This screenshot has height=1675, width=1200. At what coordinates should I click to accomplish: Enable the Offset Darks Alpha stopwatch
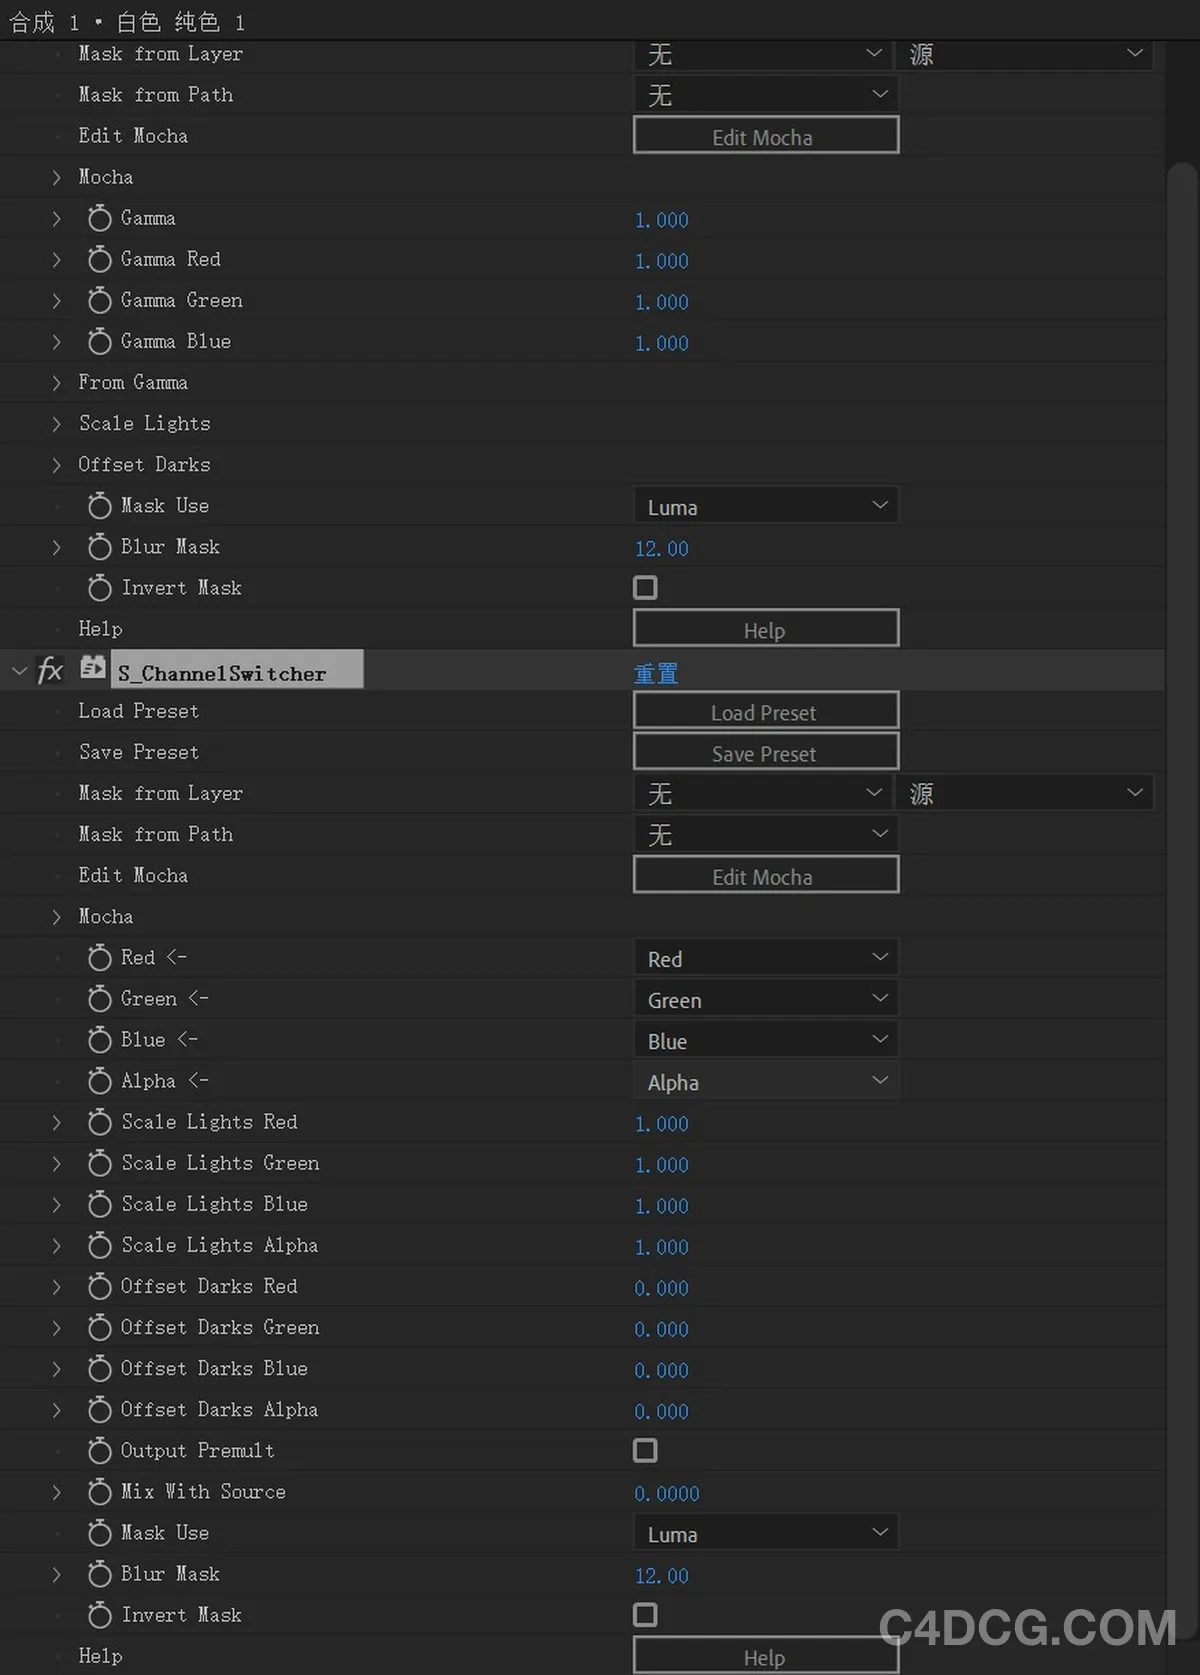point(99,1410)
